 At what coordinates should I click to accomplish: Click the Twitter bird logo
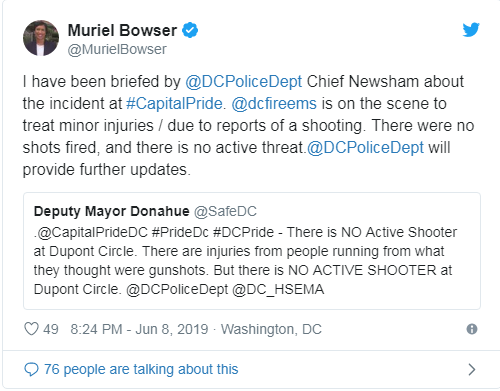coord(471,30)
